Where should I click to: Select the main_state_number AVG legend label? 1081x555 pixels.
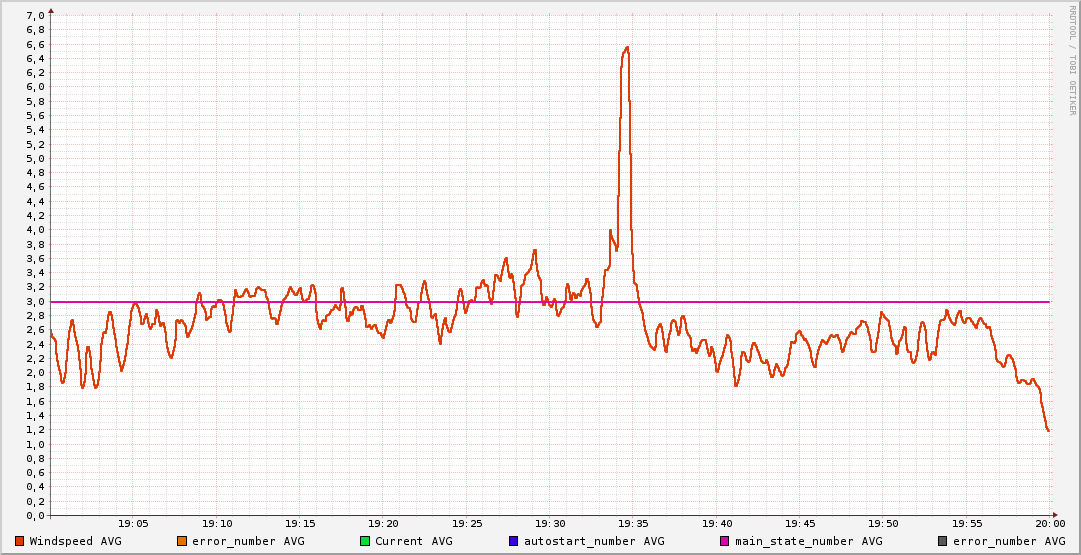(x=809, y=542)
